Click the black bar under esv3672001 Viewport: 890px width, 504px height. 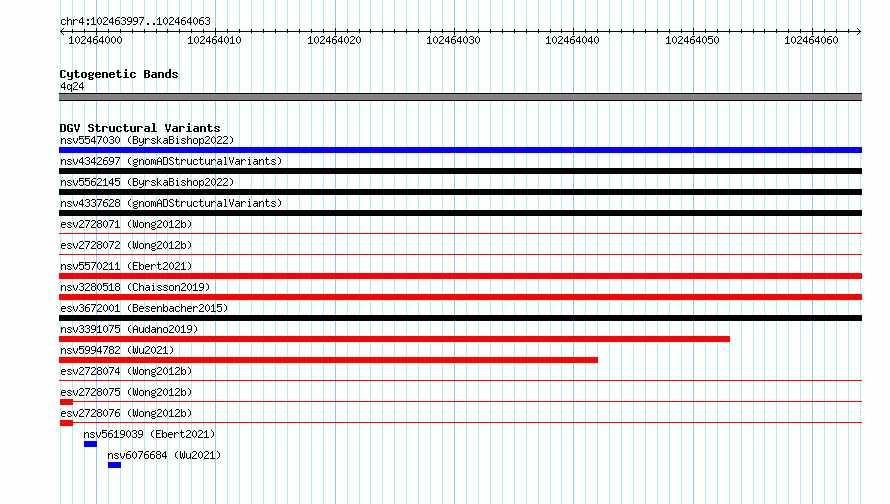coord(460,318)
